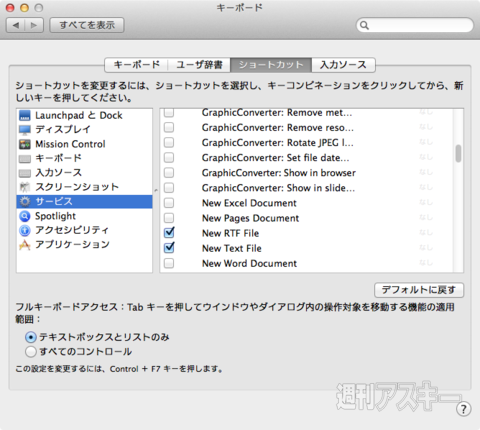Click the search field in toolbar
480x430 pixels.
[x=415, y=25]
